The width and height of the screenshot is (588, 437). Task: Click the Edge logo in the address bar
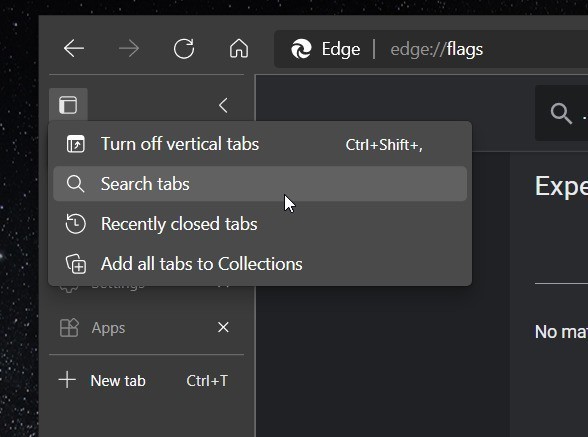coord(301,49)
